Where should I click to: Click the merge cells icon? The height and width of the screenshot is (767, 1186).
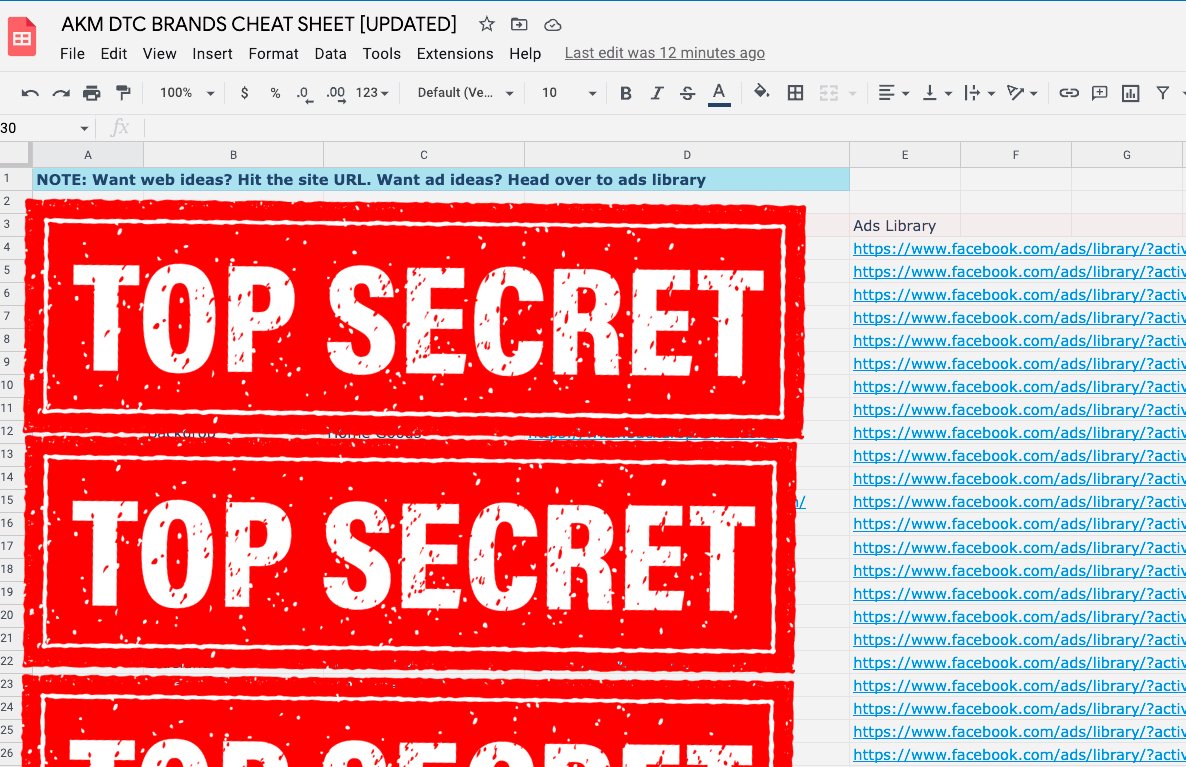pyautogui.click(x=829, y=93)
